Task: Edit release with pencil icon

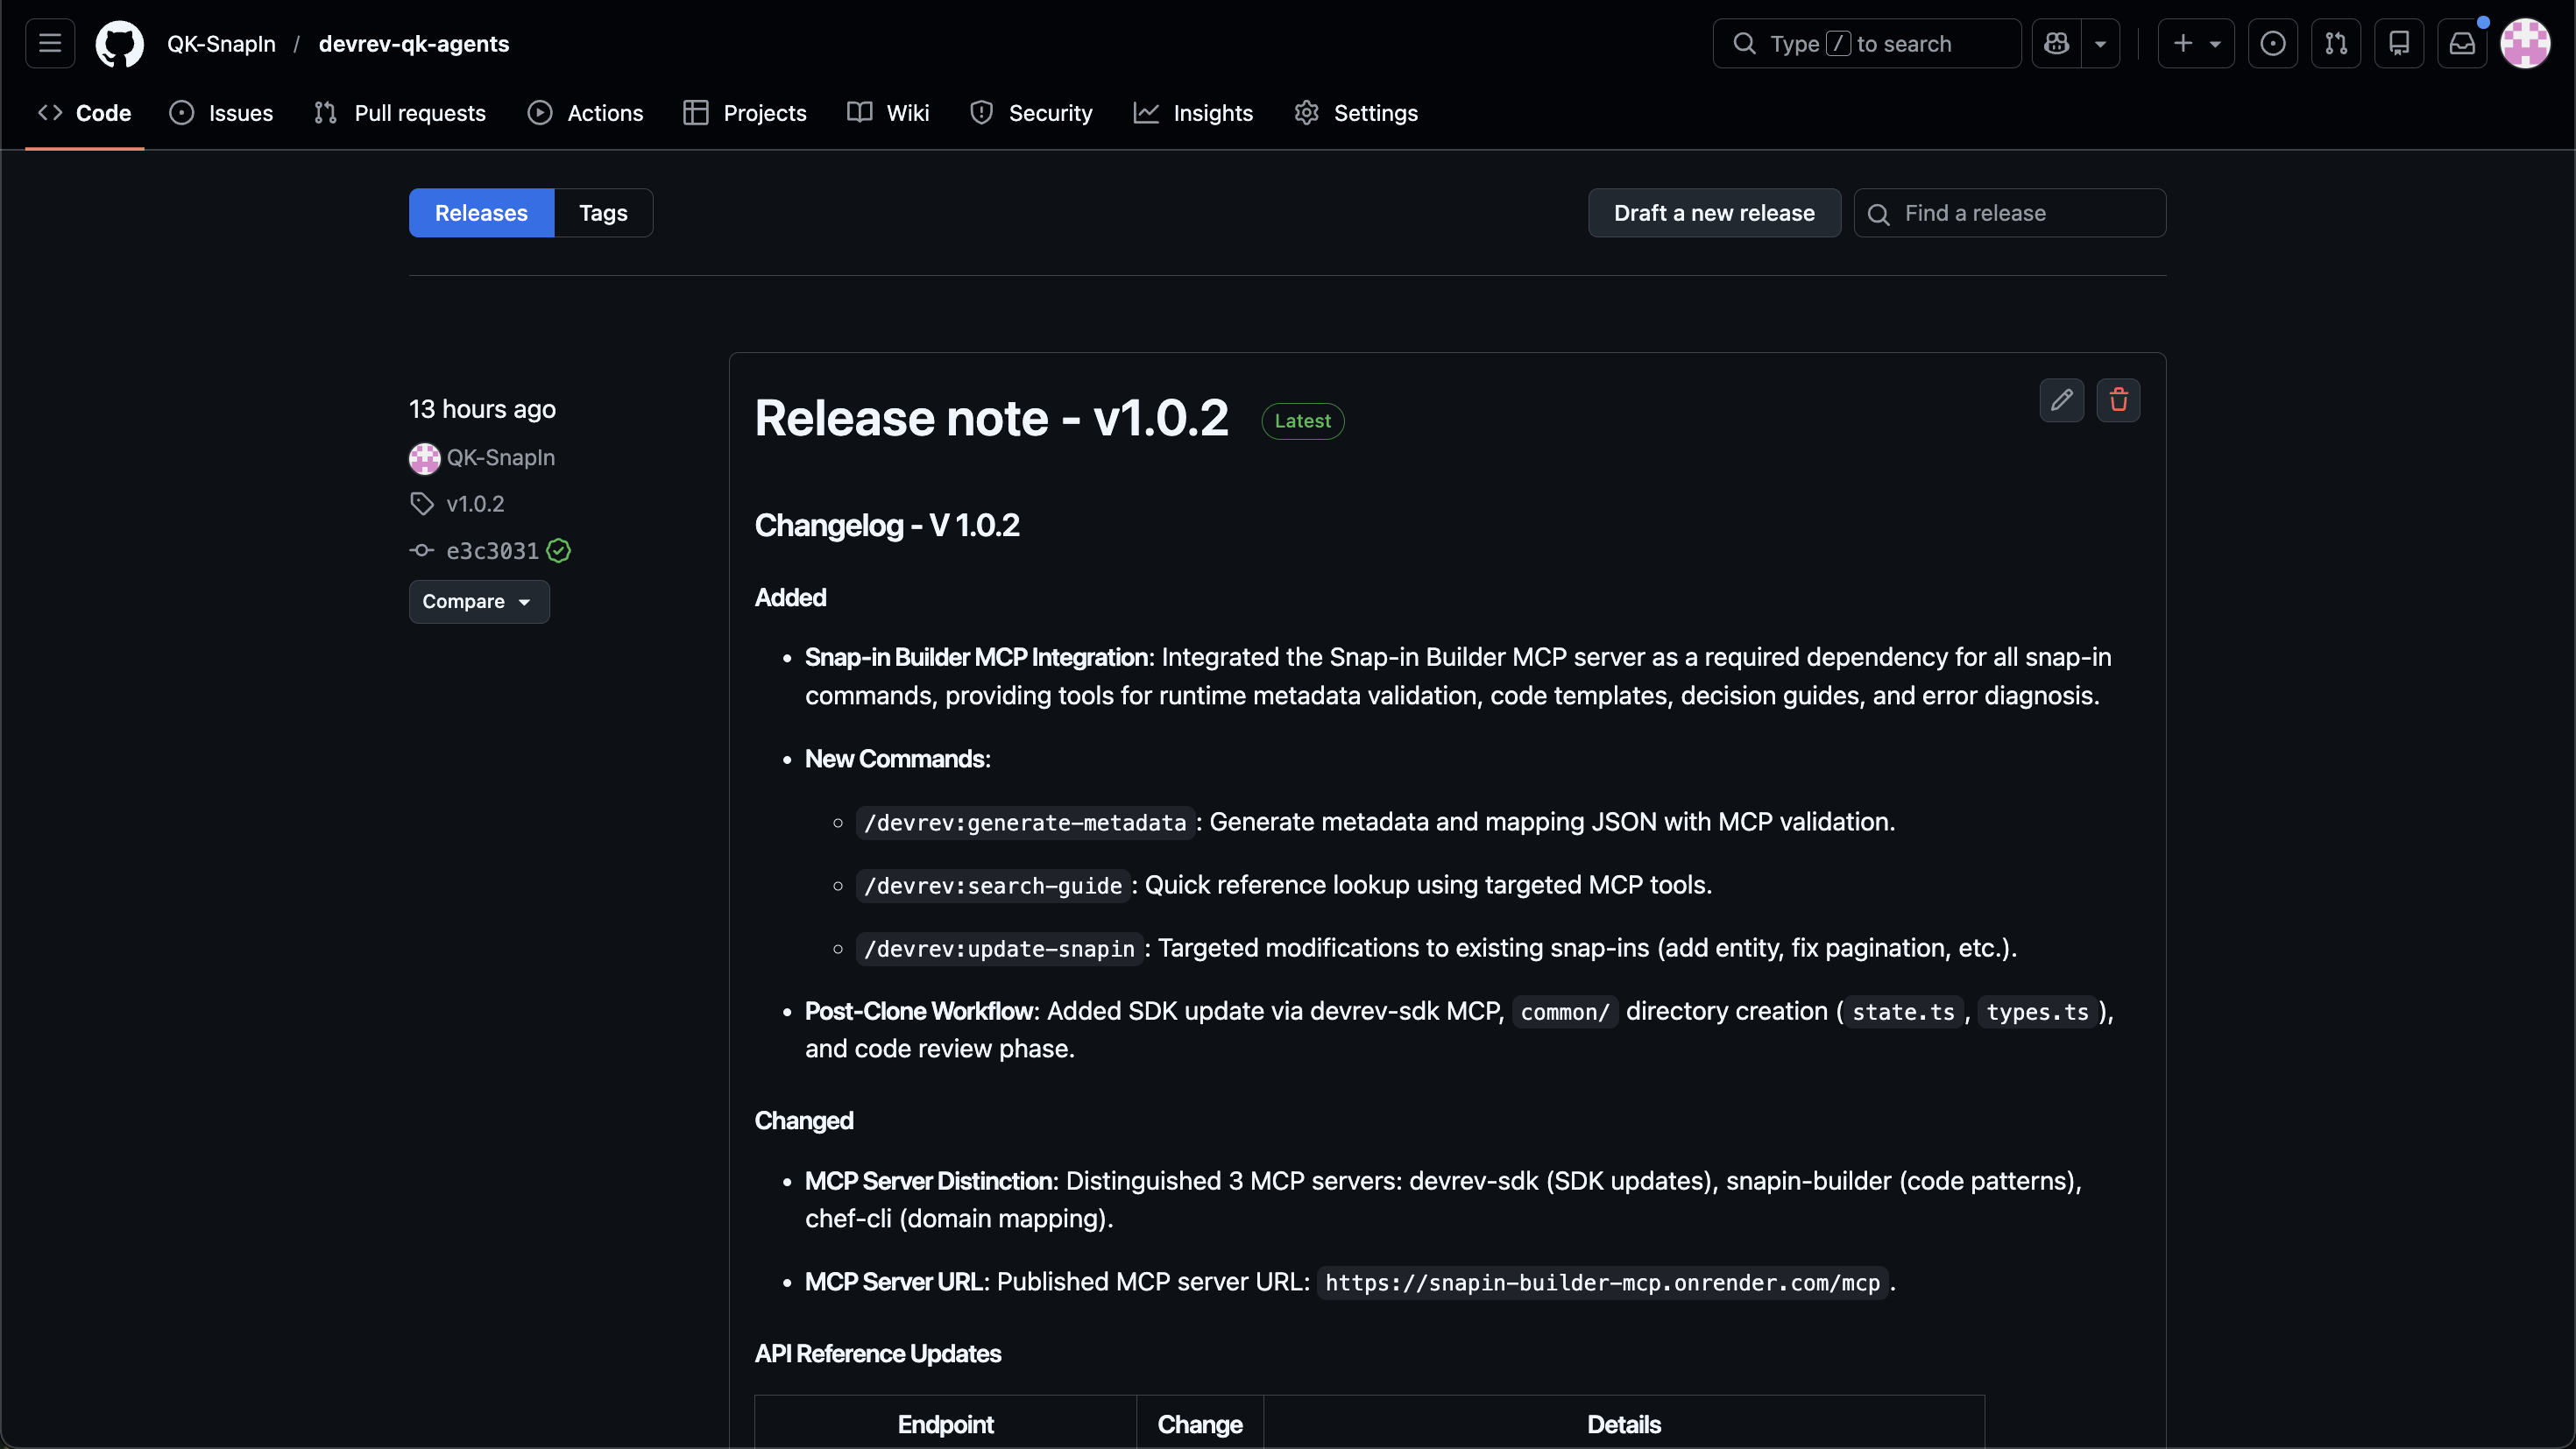Action: [x=2061, y=400]
